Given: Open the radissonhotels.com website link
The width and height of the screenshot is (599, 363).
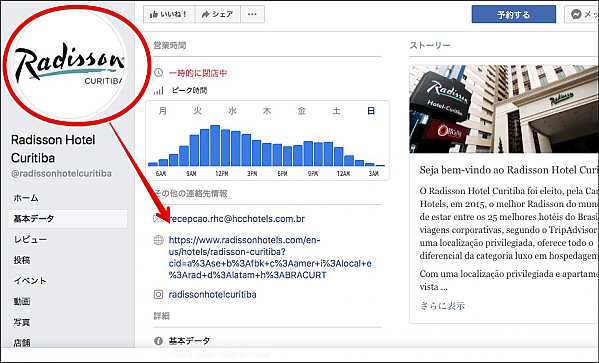Looking at the screenshot, I should (270, 258).
